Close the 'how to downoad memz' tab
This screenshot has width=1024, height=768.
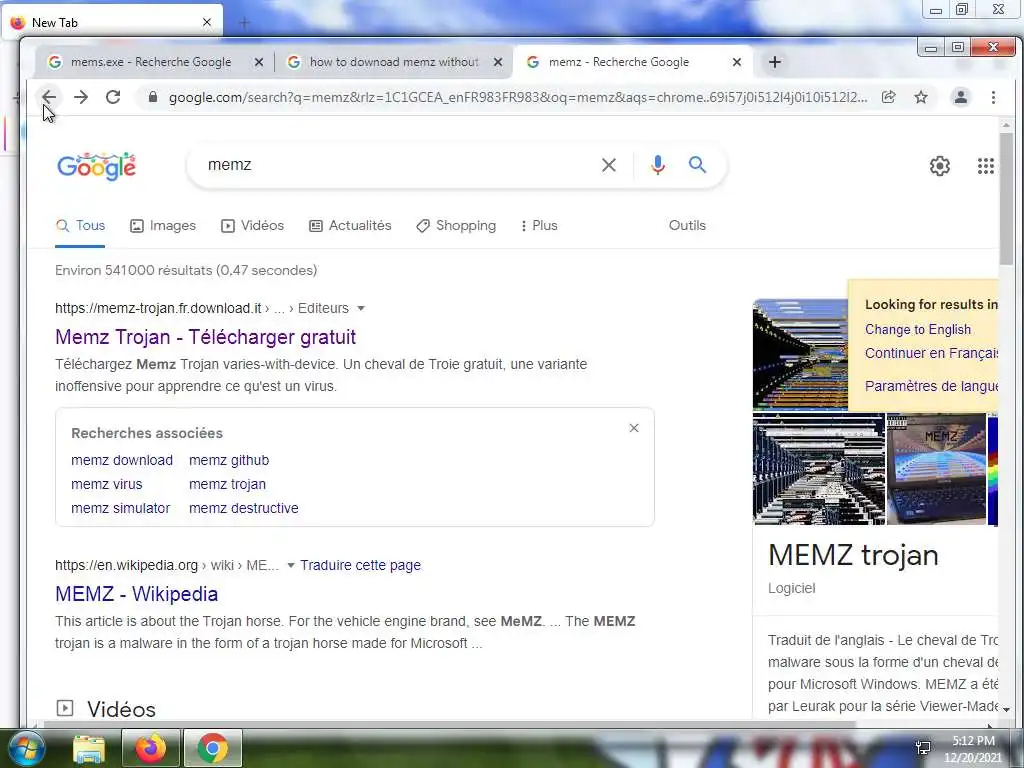tap(498, 62)
